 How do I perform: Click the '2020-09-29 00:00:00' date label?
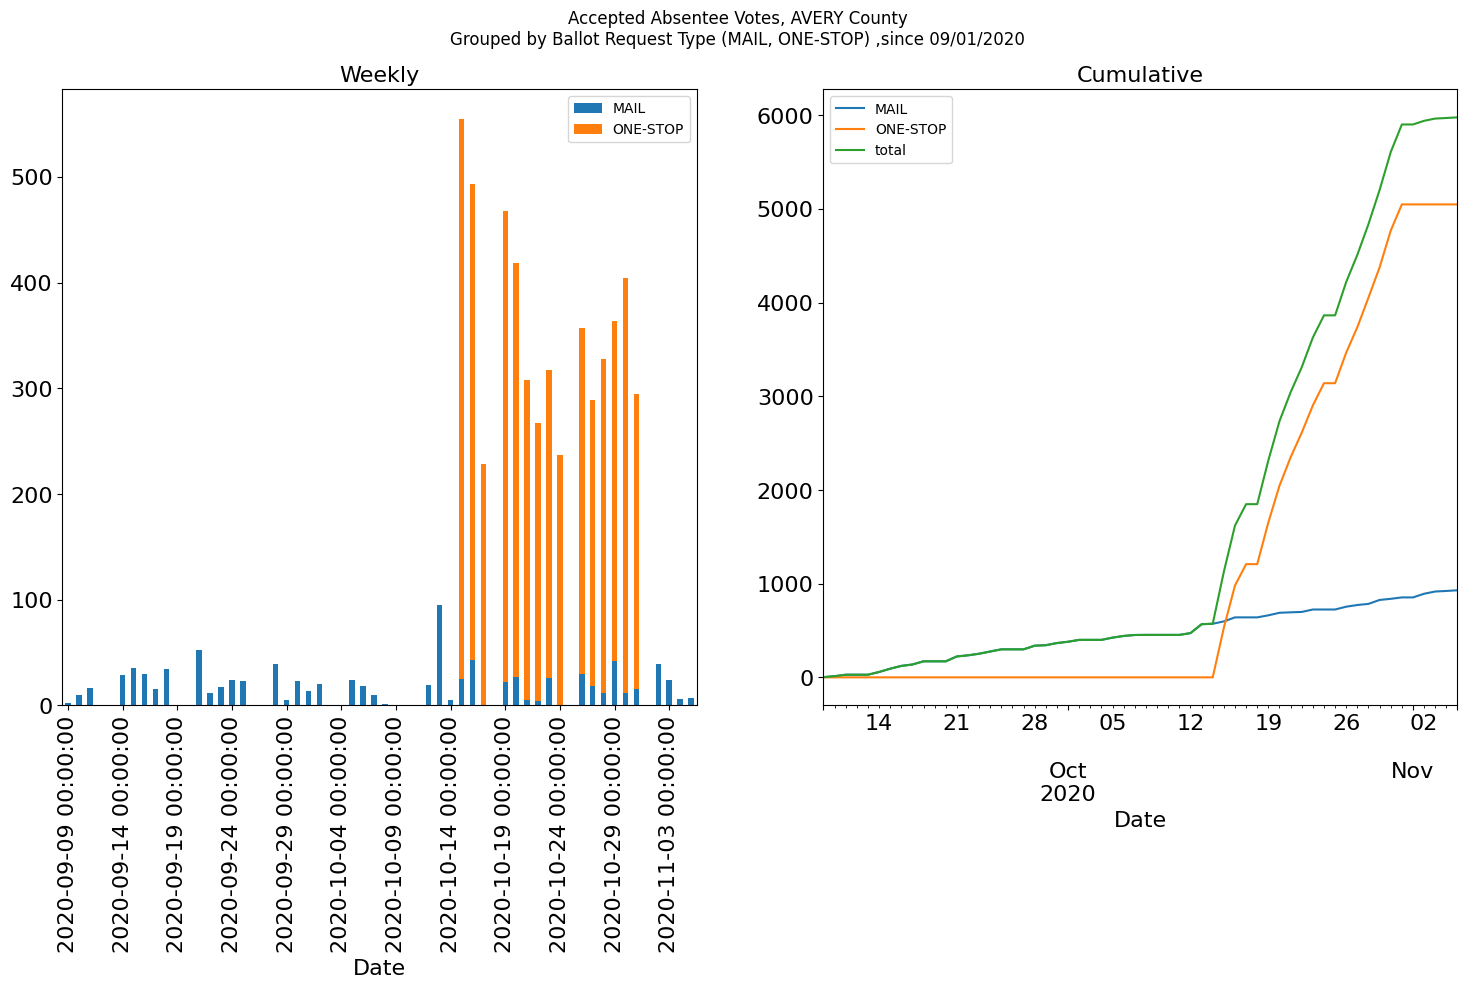(x=285, y=833)
